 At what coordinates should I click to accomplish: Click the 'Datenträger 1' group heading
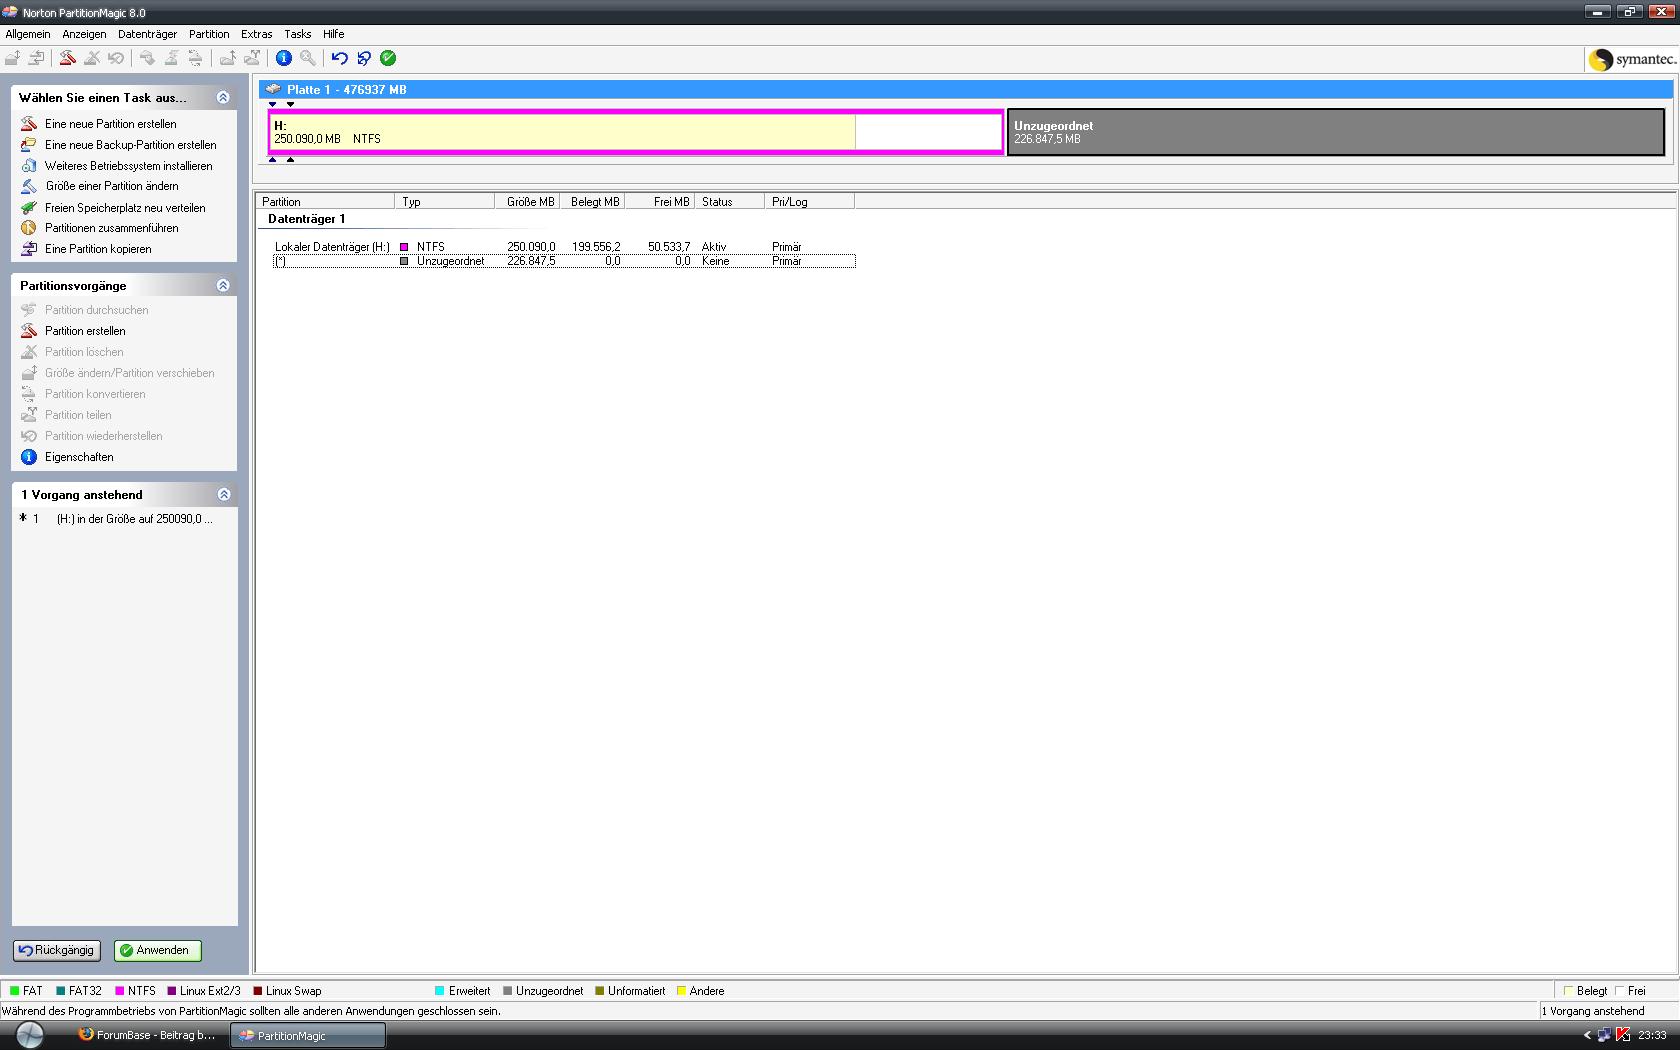pyautogui.click(x=307, y=219)
